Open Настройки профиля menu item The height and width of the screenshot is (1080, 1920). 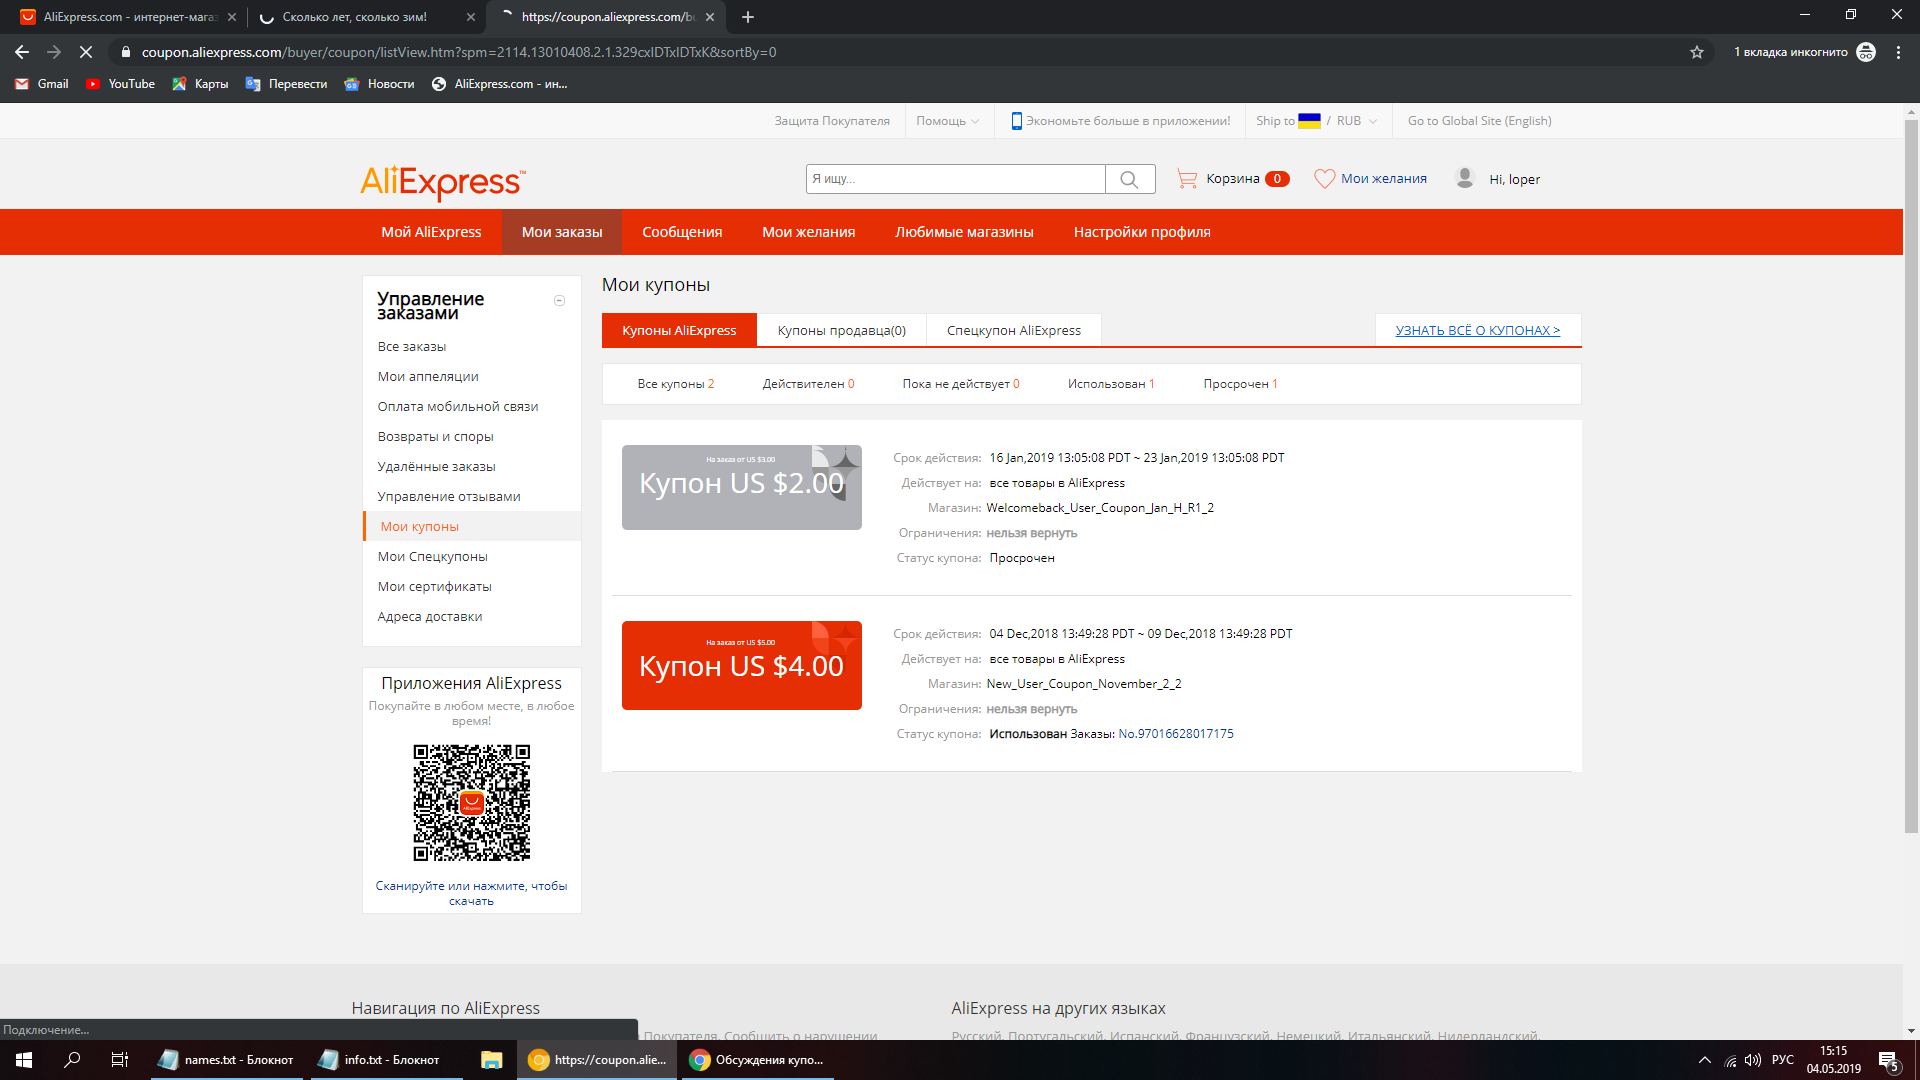click(x=1142, y=232)
